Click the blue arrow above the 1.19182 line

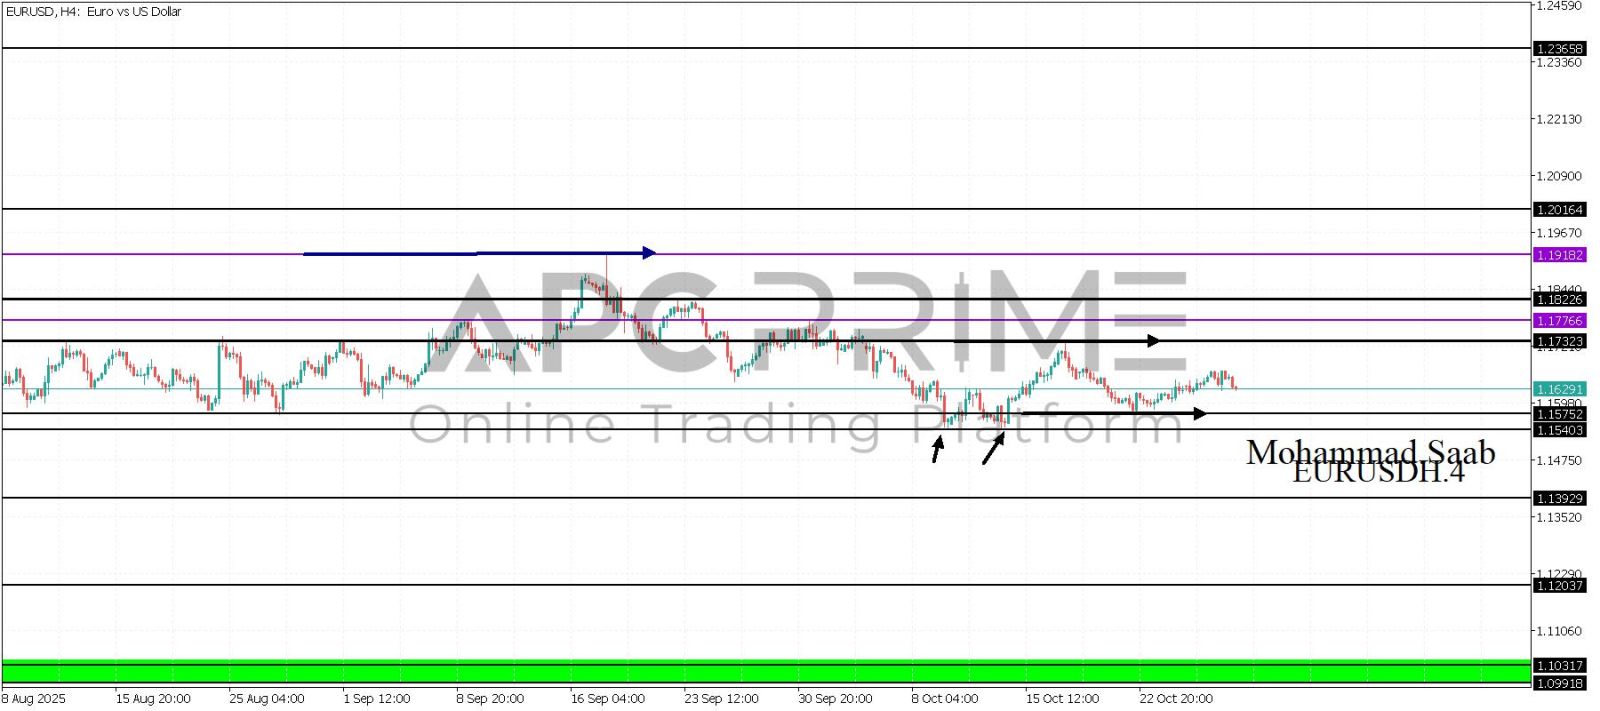pos(480,253)
